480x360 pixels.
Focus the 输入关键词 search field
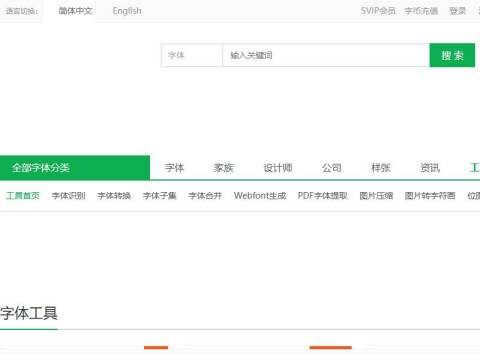[326, 55]
